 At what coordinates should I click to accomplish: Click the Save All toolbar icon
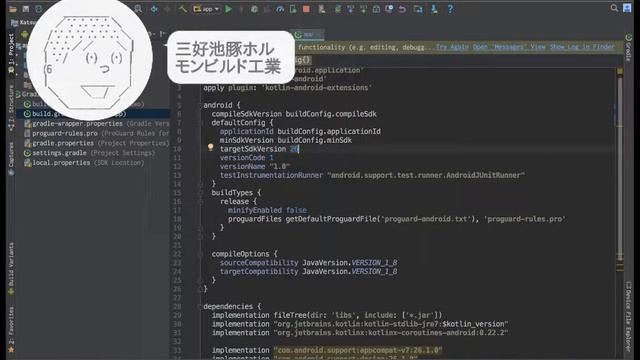tap(26, 9)
